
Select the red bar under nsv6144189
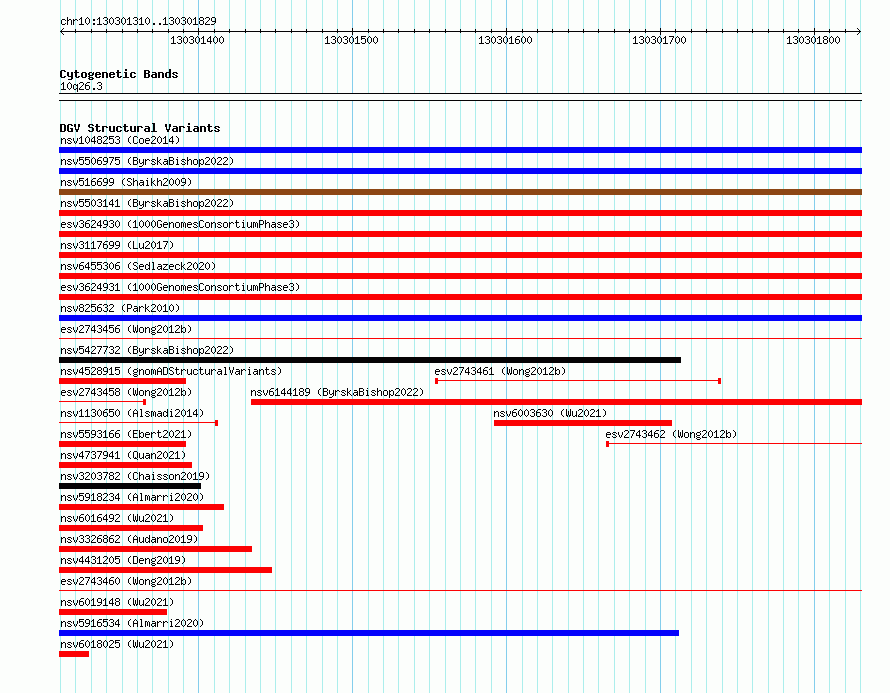point(556,402)
